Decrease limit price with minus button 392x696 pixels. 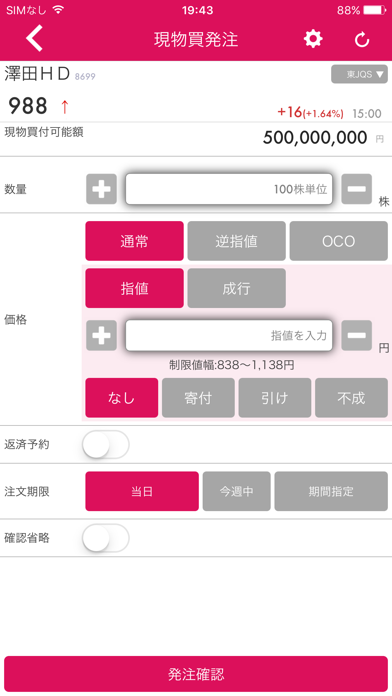(356, 335)
